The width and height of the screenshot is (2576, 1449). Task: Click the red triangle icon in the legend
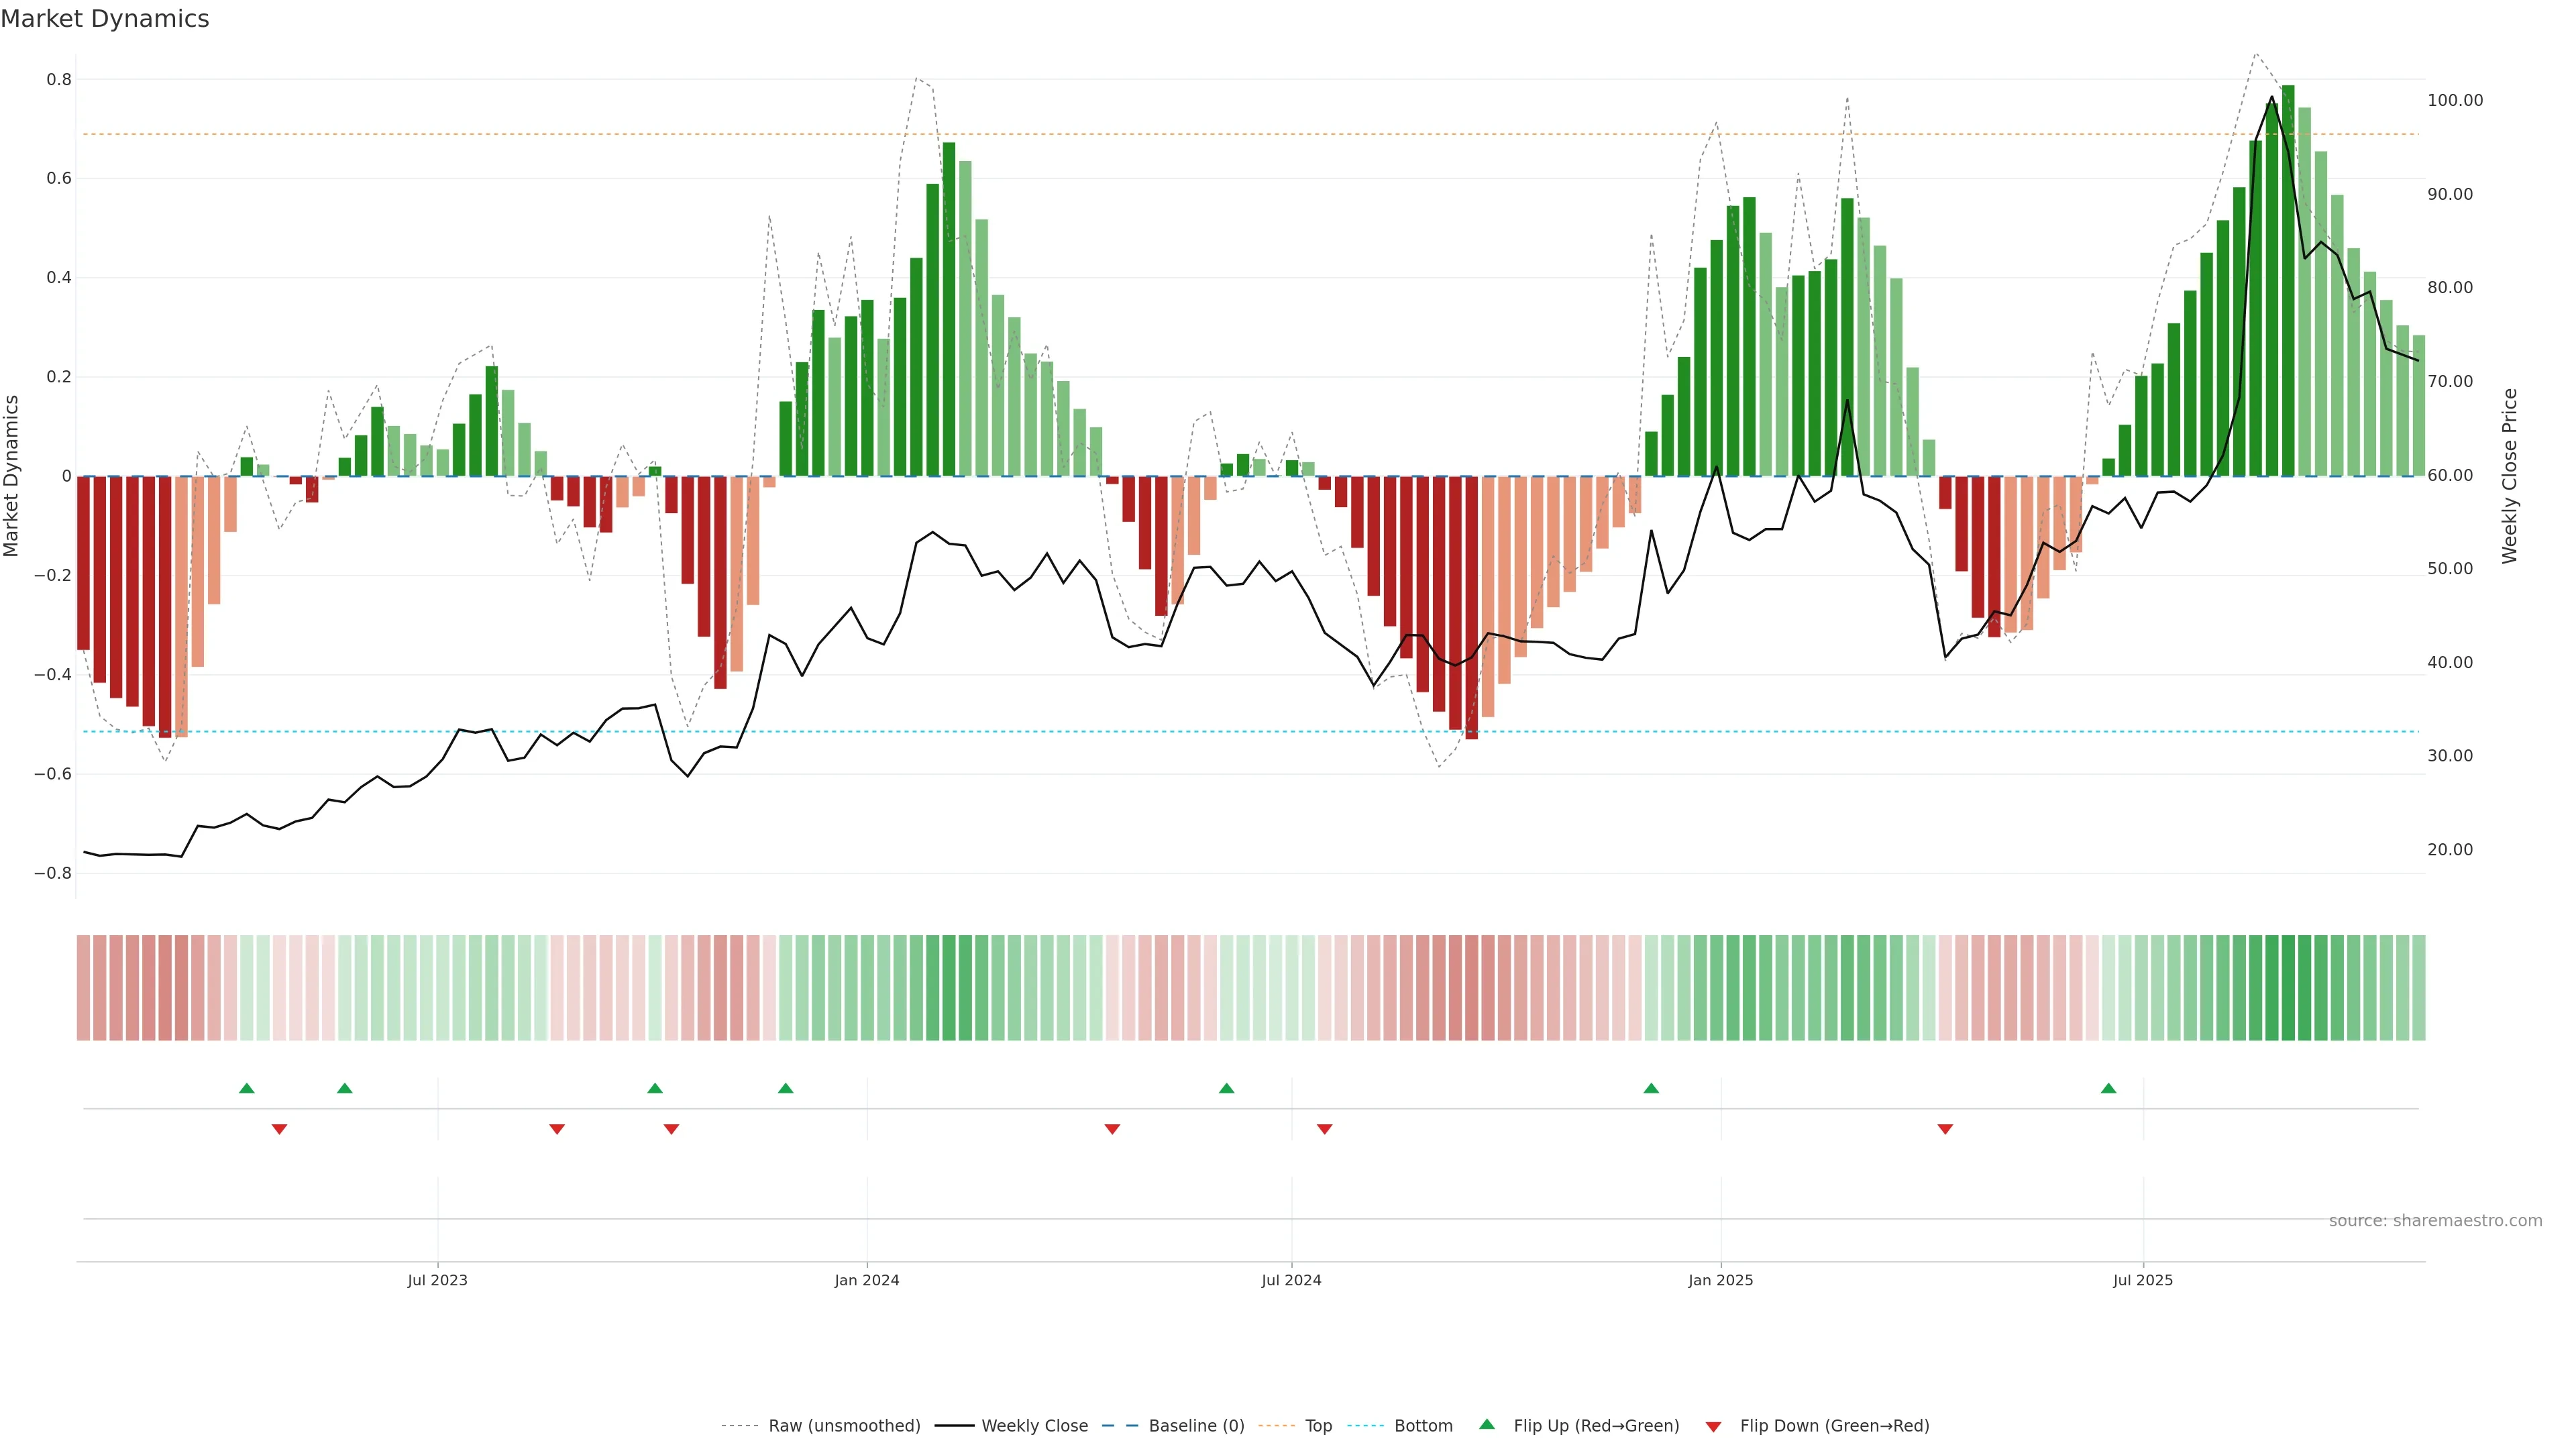(1713, 1427)
